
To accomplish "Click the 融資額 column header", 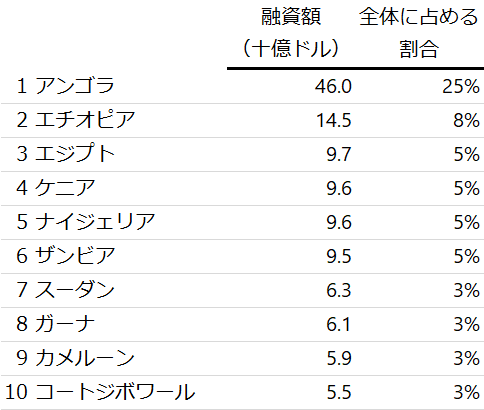I will click(x=291, y=33).
